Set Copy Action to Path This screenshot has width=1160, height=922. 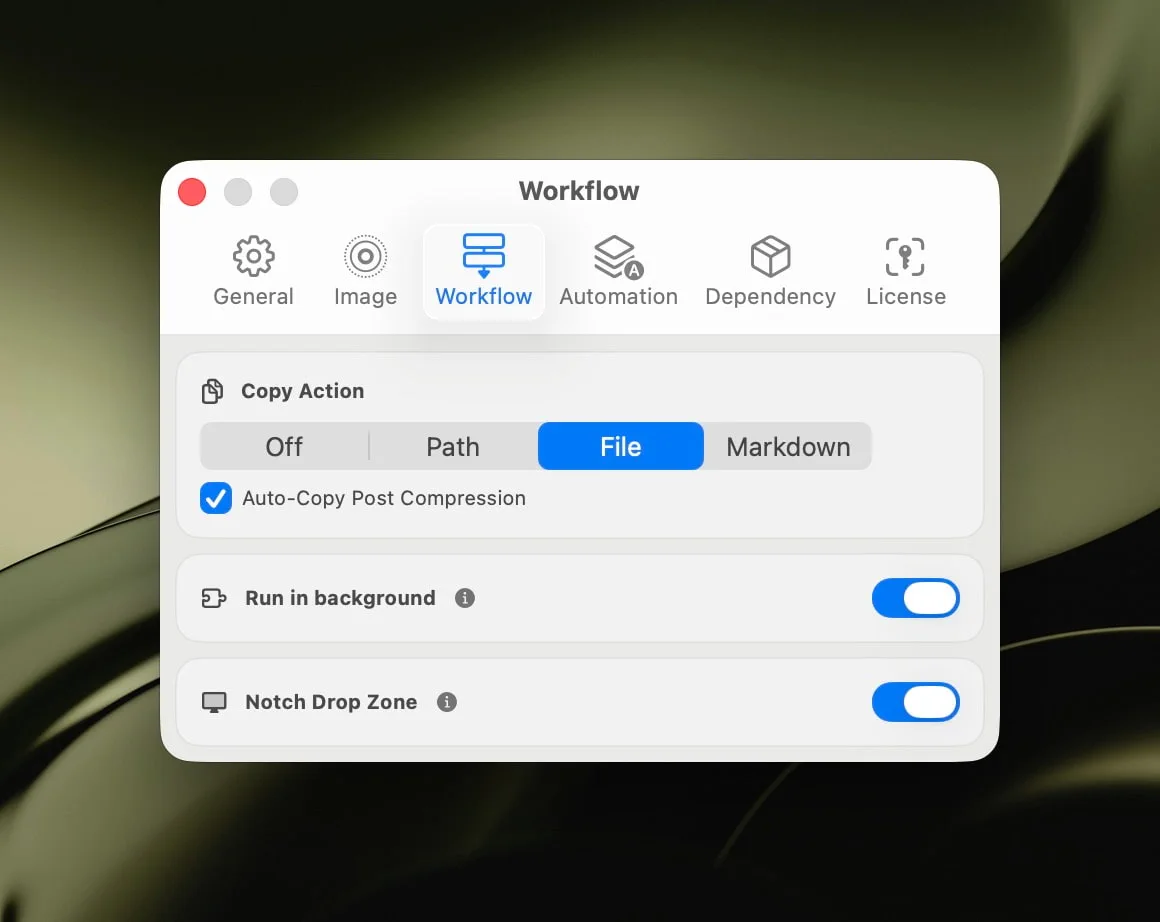coord(452,446)
